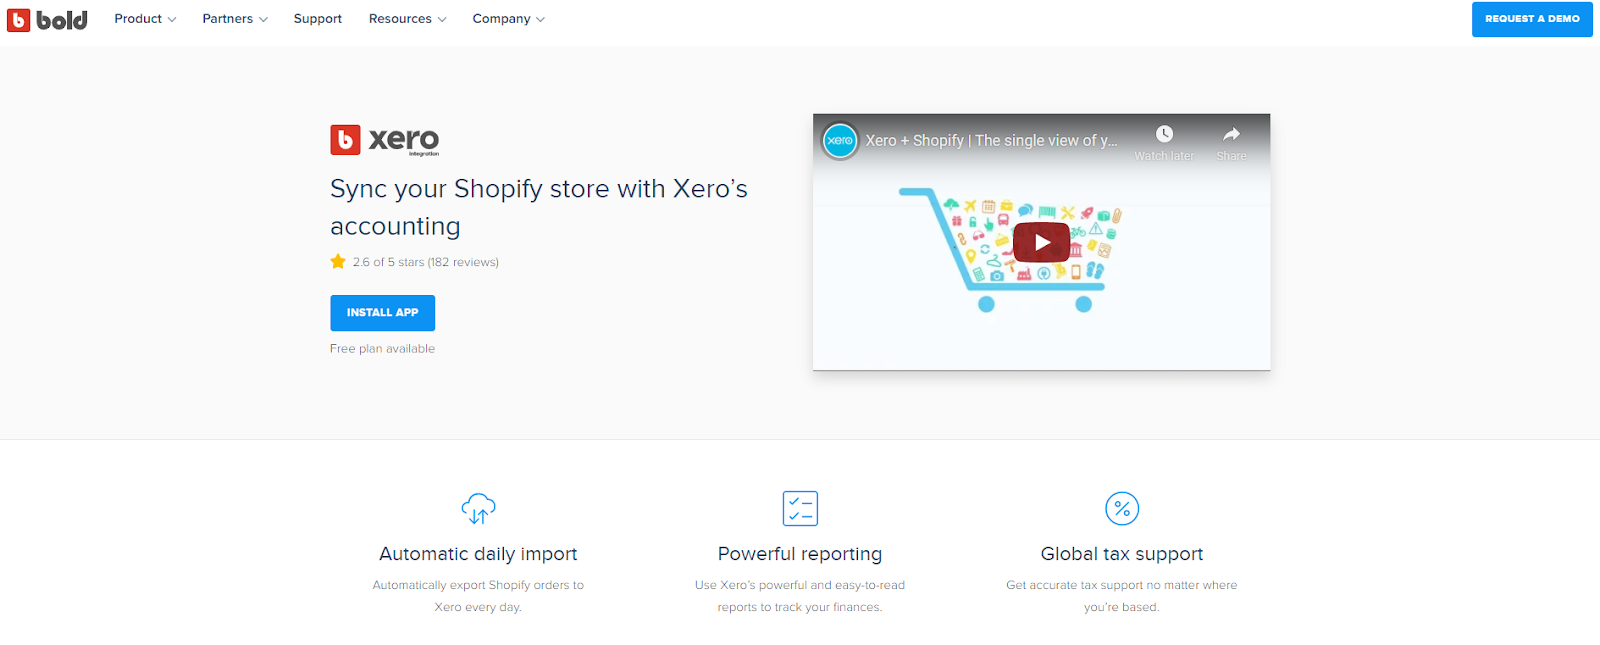Click 'Free plan available' text

pyautogui.click(x=382, y=349)
